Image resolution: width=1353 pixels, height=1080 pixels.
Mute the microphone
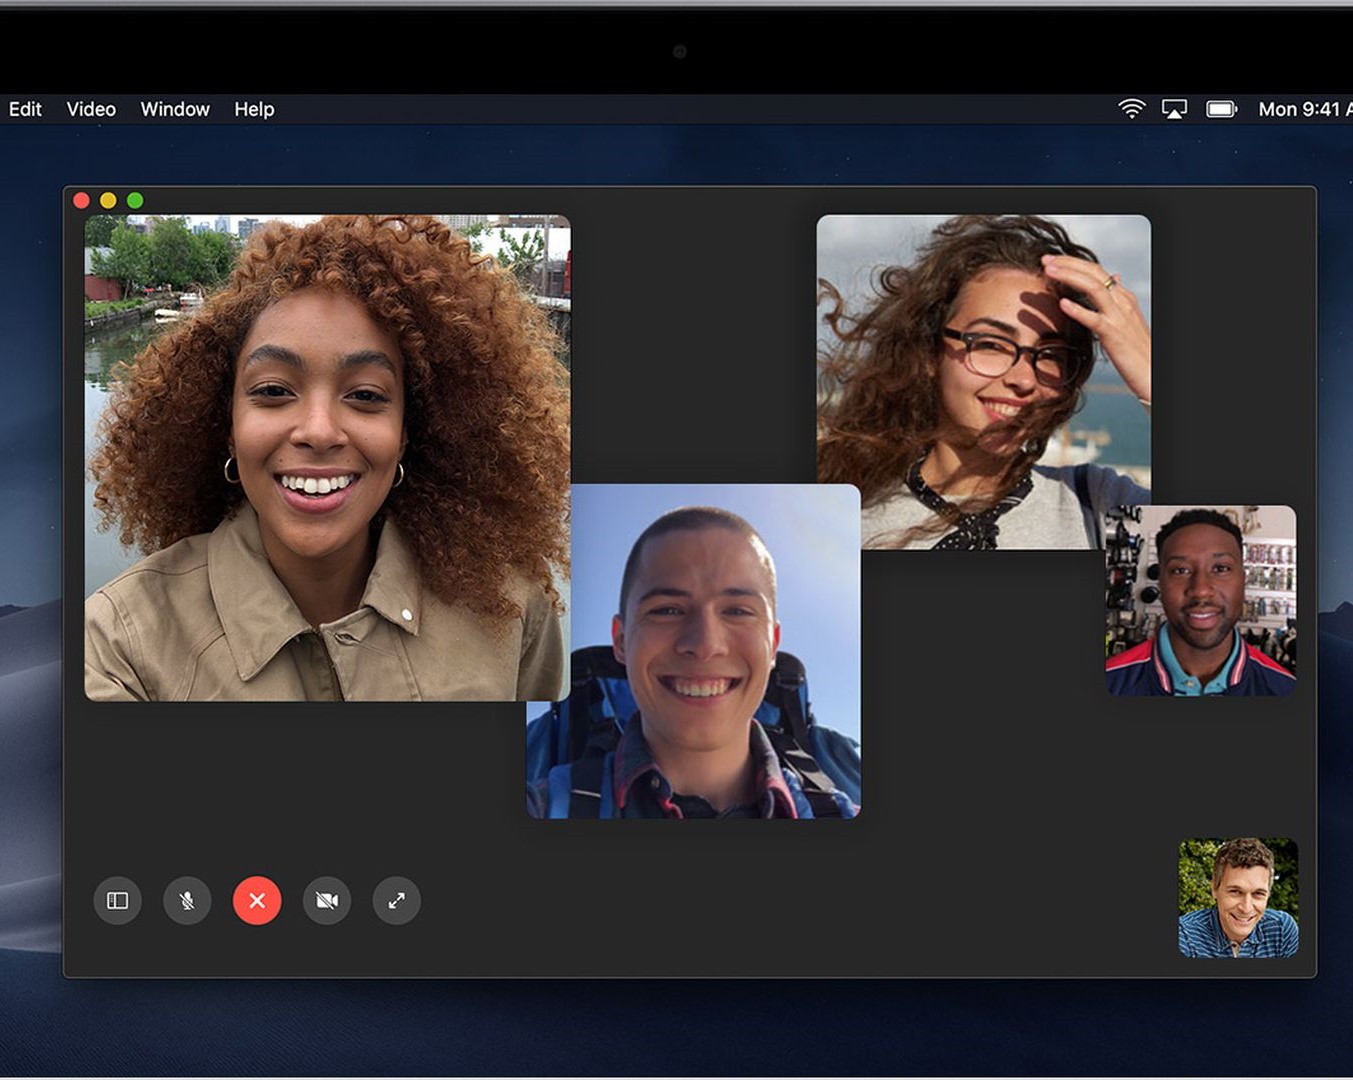click(187, 900)
